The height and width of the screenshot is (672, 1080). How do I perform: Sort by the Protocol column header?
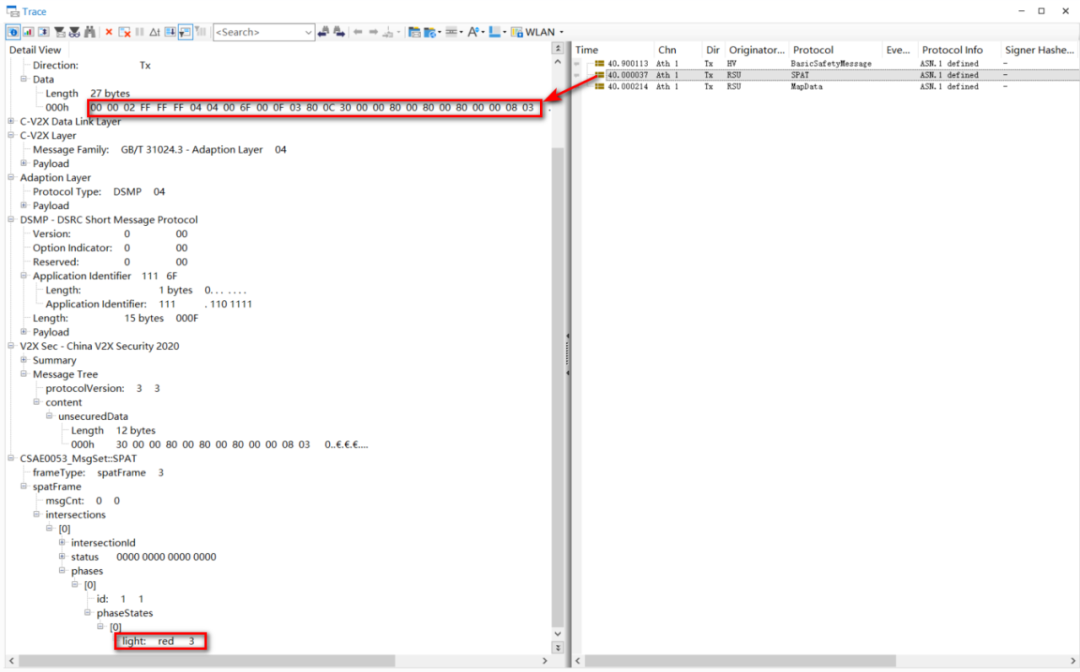coord(835,50)
